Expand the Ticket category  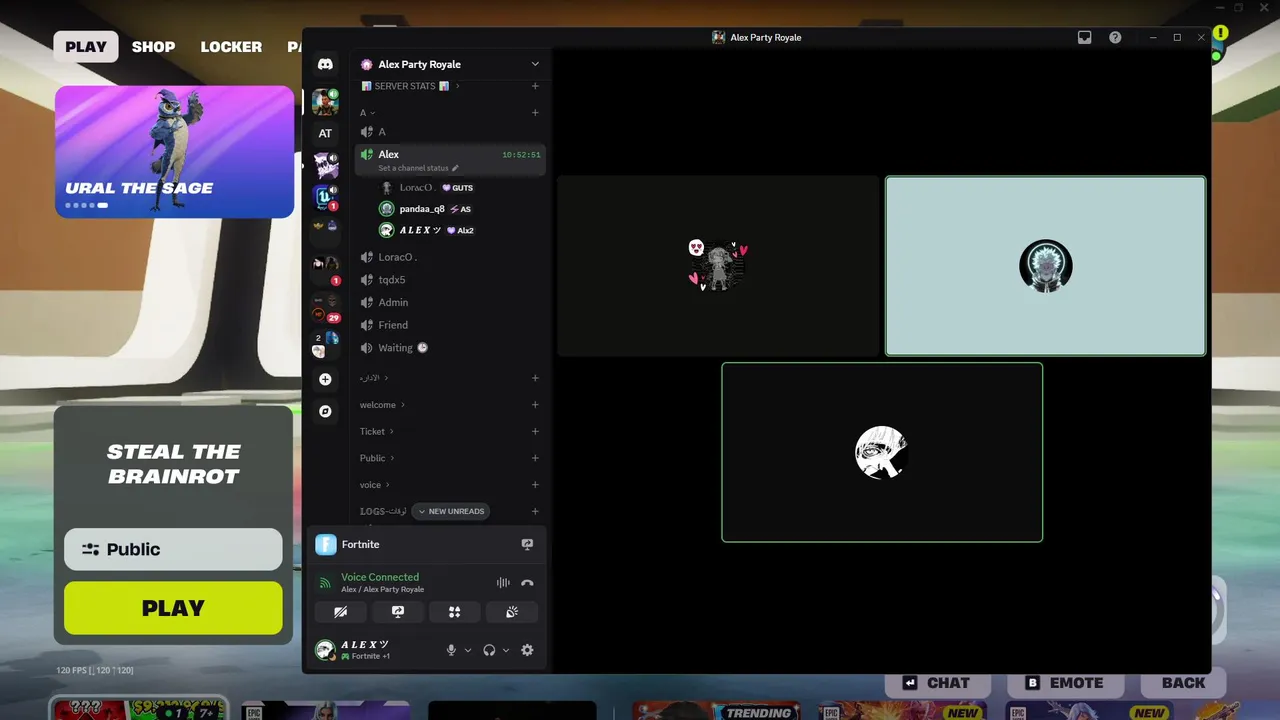(376, 431)
